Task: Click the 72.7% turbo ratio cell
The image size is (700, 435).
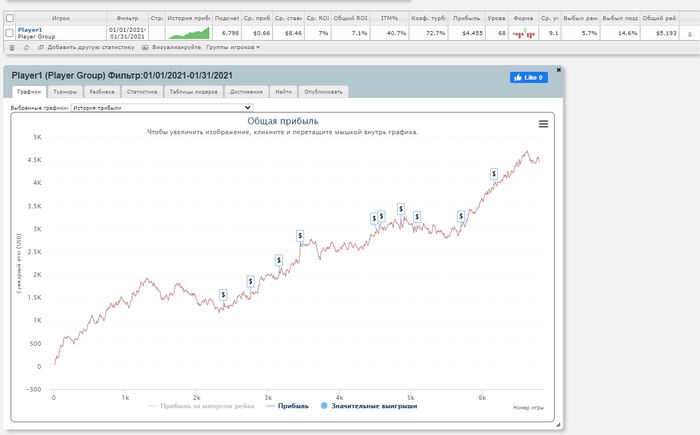Action: 429,33
